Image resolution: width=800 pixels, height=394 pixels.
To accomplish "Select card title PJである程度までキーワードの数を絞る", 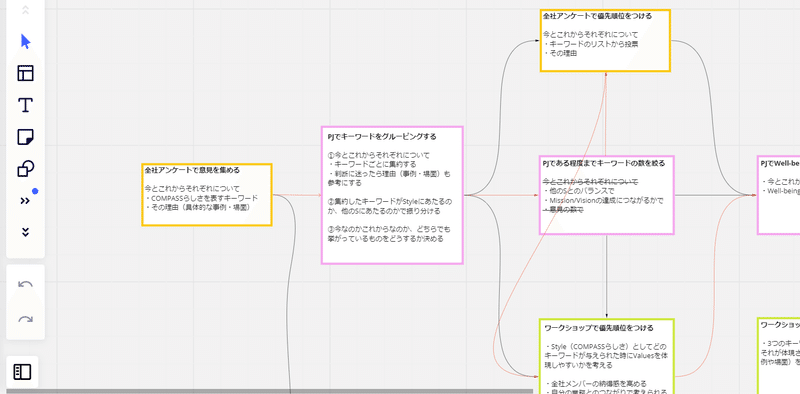I will tap(604, 163).
